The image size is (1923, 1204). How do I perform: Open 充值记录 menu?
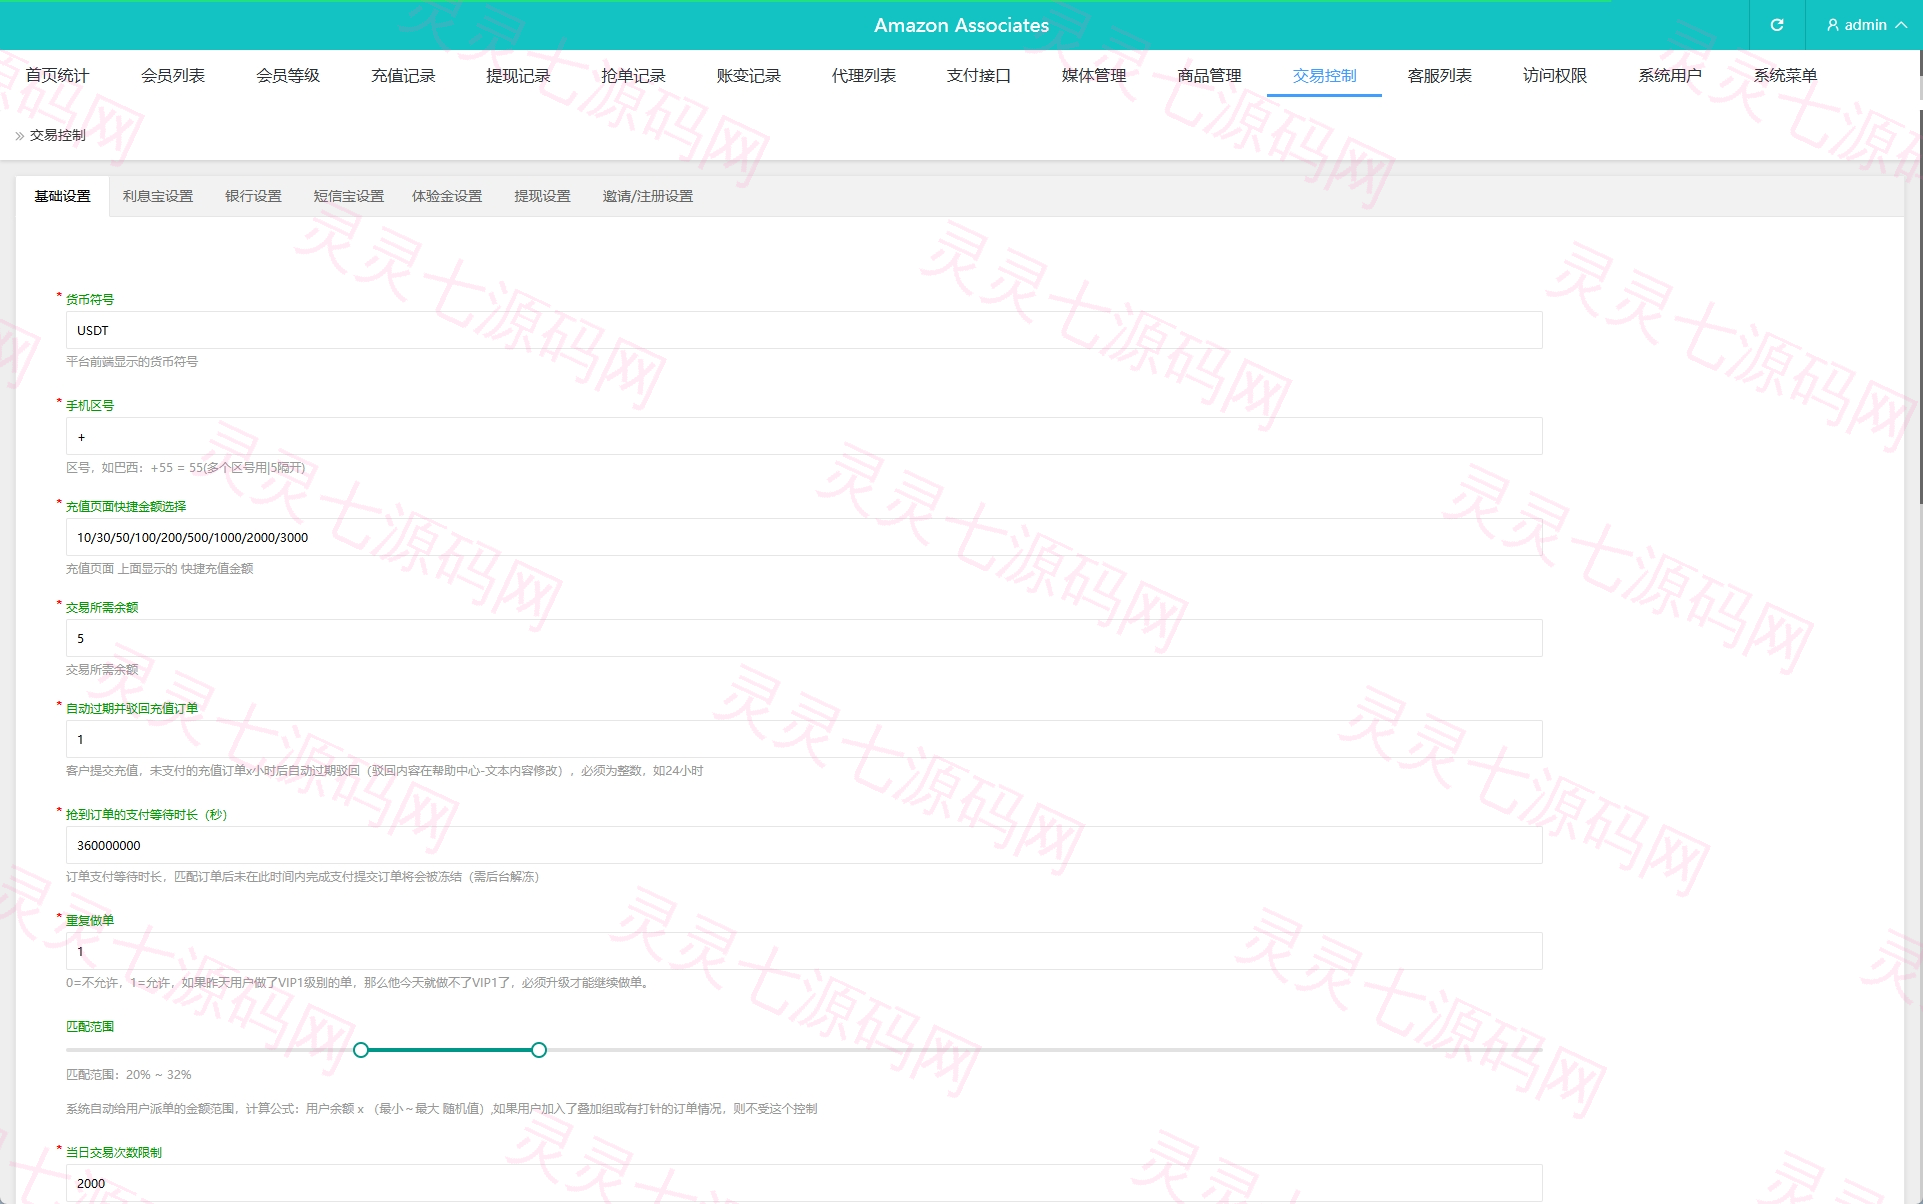pos(403,76)
